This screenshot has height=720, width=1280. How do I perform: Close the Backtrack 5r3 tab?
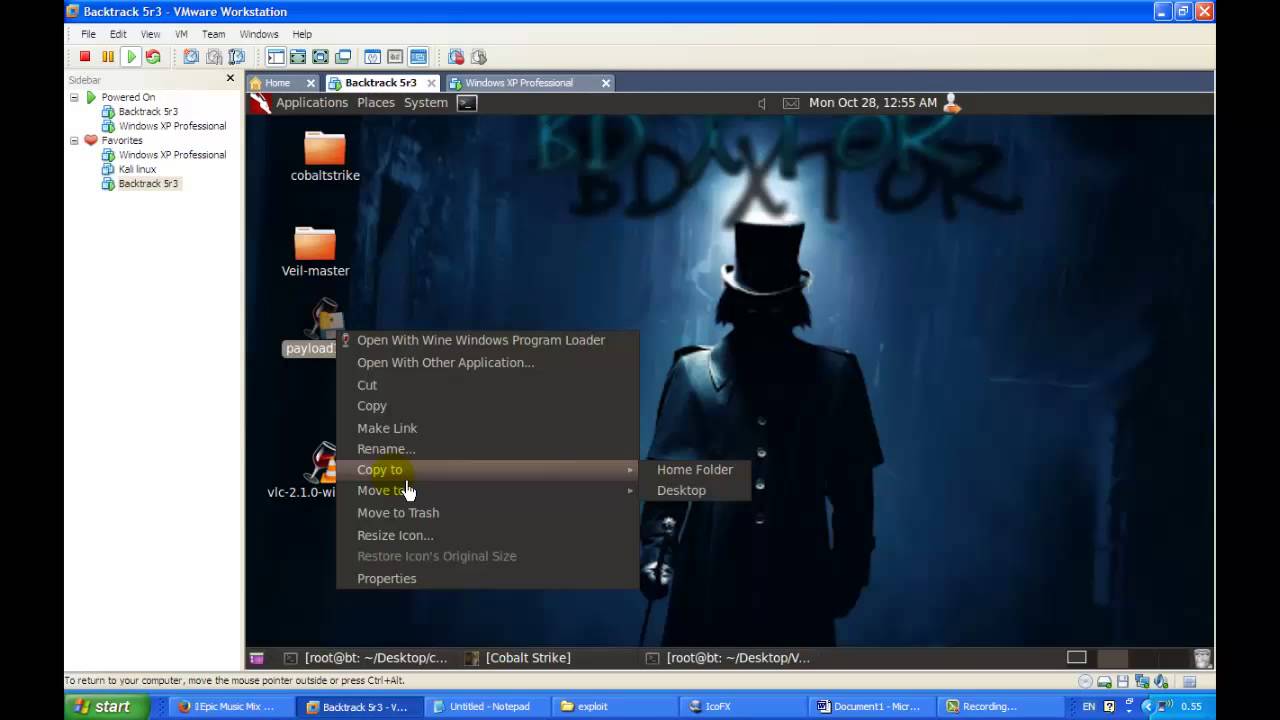pos(431,83)
